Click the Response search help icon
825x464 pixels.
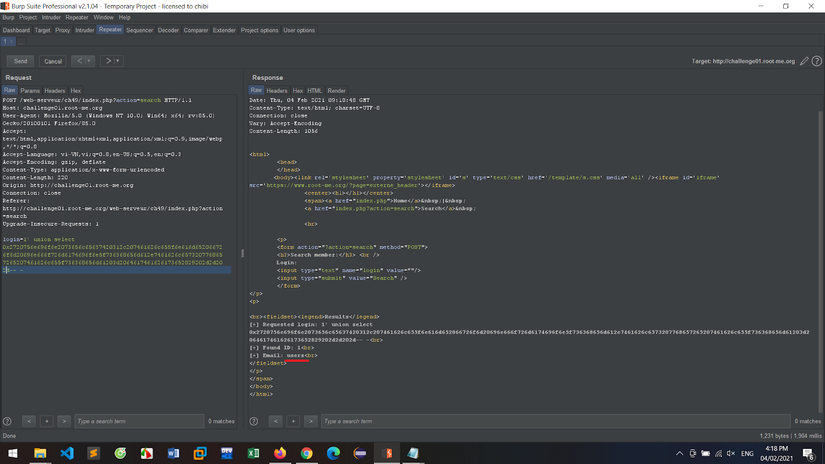coord(255,421)
